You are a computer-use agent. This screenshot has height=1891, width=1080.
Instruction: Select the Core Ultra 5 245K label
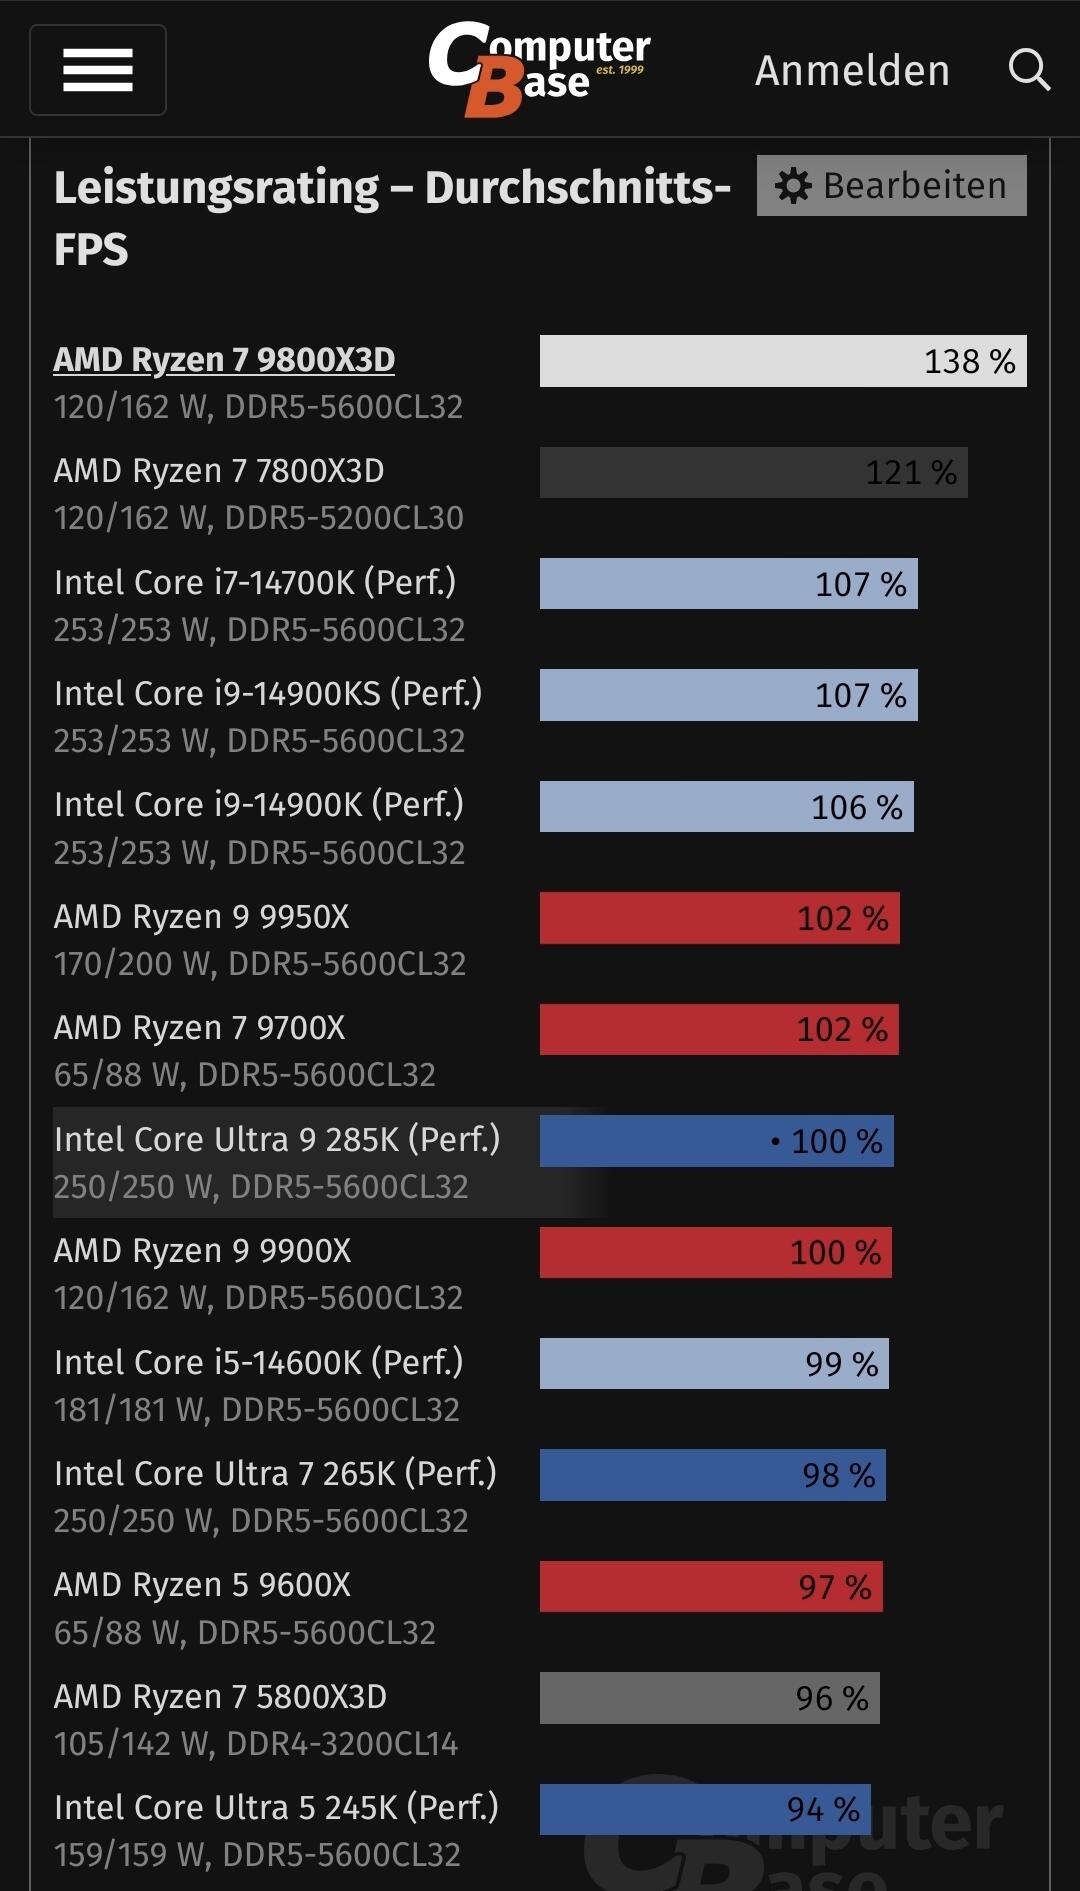pyautogui.click(x=276, y=1808)
